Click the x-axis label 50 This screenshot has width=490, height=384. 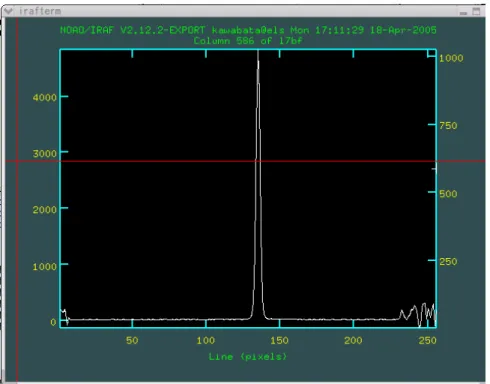click(x=132, y=340)
